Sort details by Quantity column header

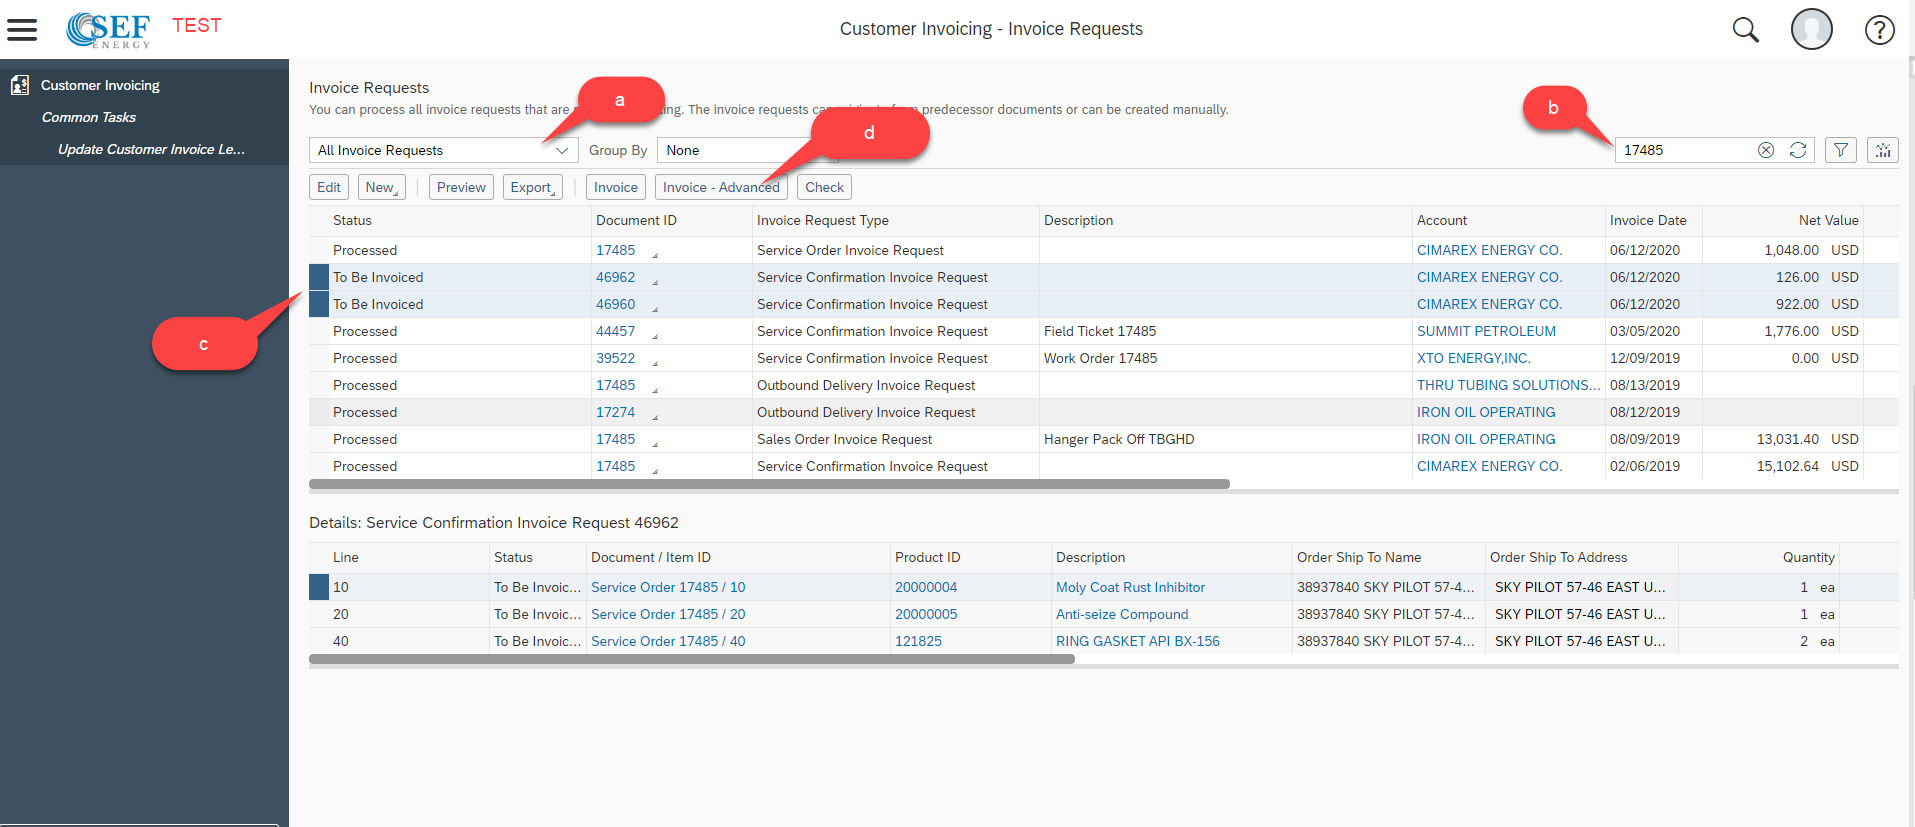click(x=1759, y=557)
